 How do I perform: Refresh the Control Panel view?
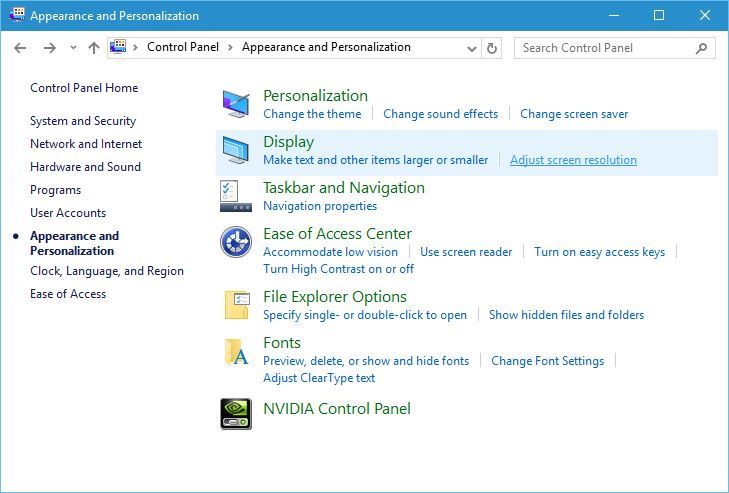click(x=491, y=48)
